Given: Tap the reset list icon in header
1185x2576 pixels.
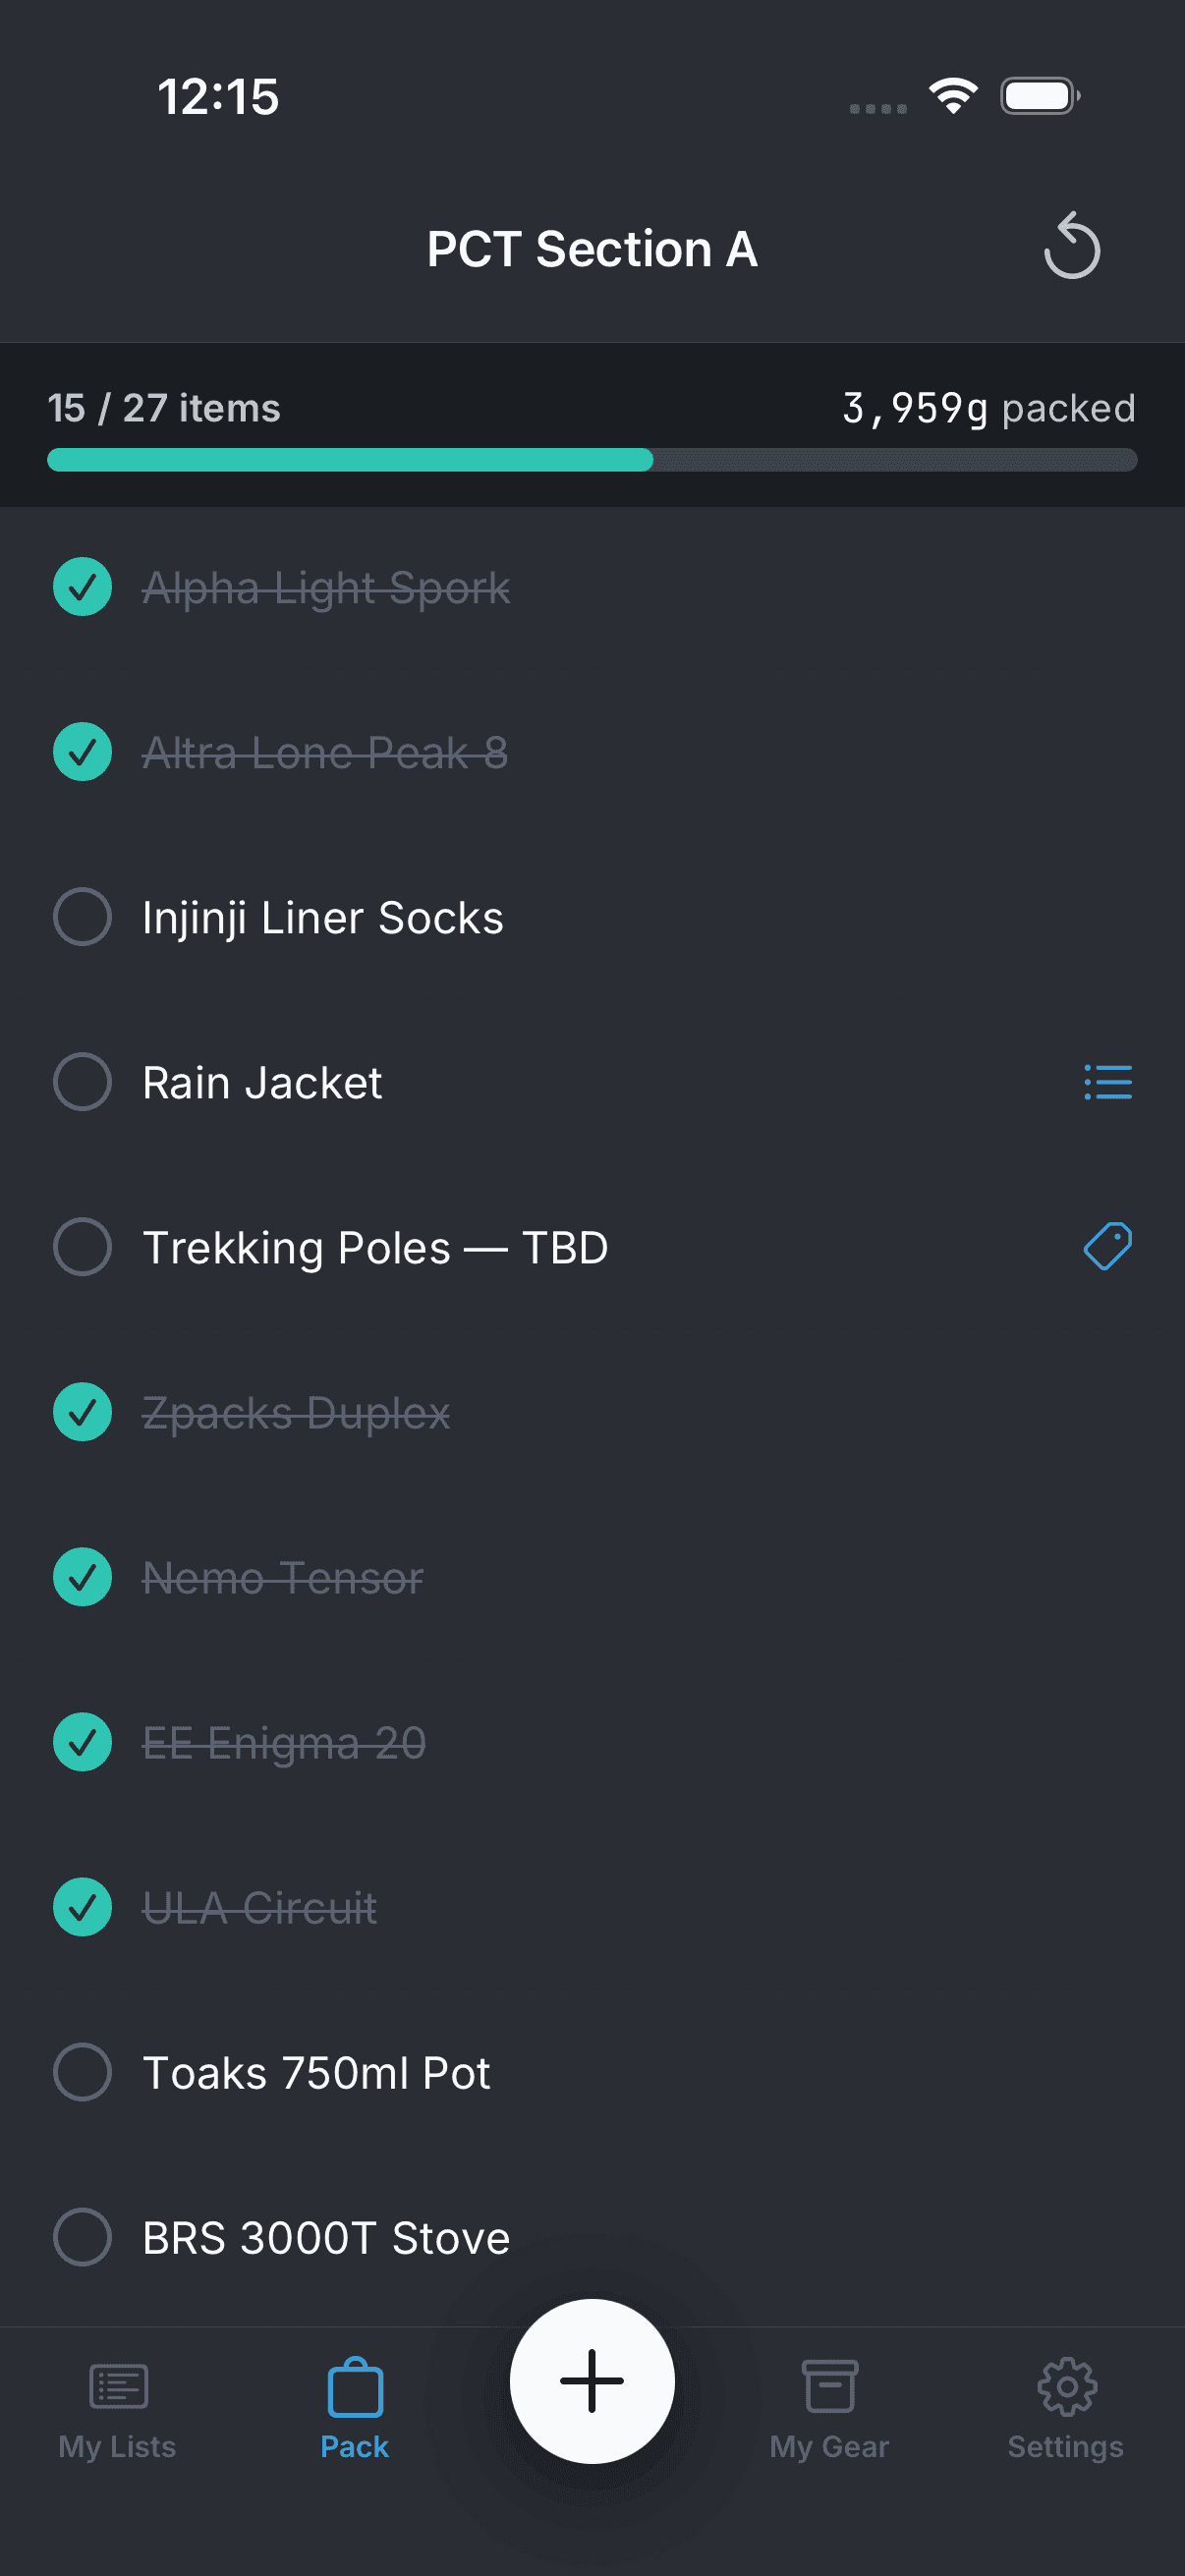Looking at the screenshot, I should pos(1071,247).
